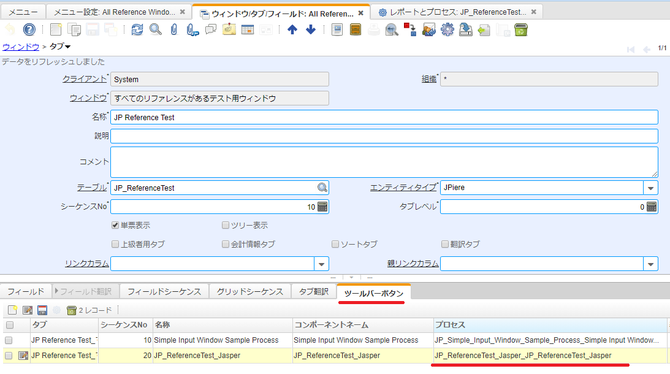
Task: Open the Archive drawer icon
Action: (356, 29)
